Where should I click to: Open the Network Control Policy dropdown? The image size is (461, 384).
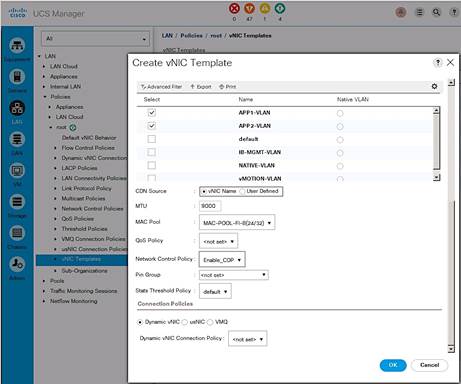pyautogui.click(x=222, y=260)
